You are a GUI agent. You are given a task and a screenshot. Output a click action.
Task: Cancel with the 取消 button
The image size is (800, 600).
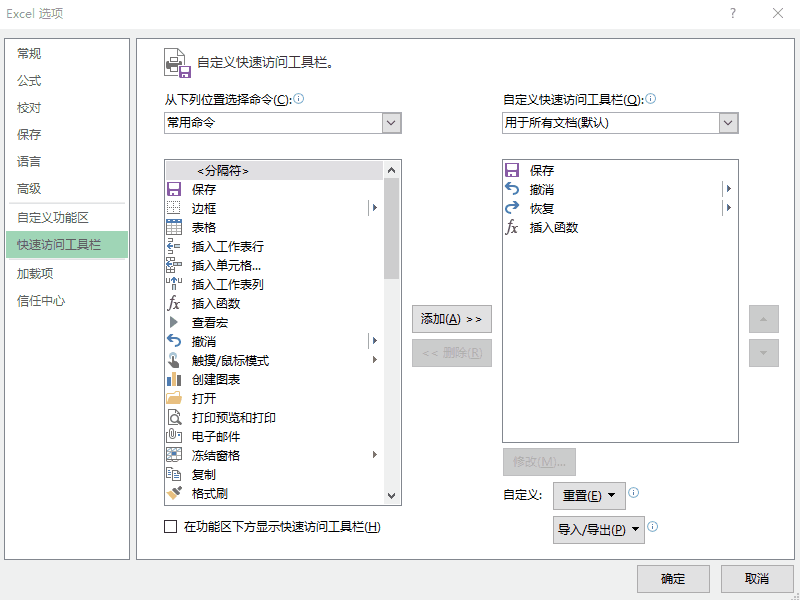[x=757, y=579]
